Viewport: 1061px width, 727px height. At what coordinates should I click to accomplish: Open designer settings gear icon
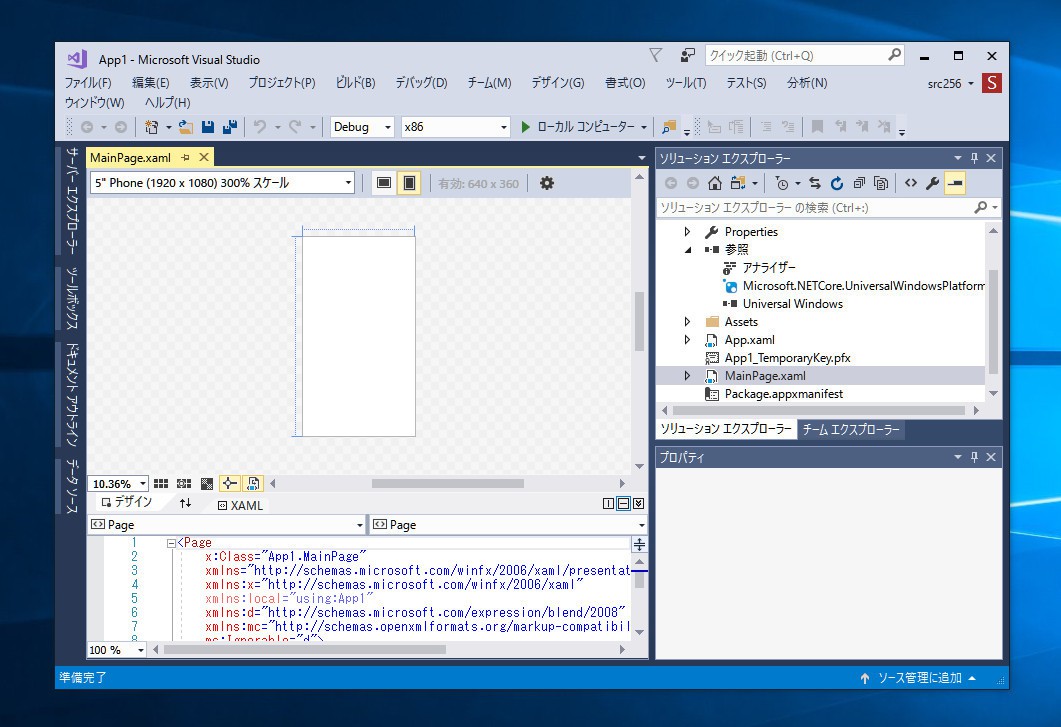tap(546, 183)
